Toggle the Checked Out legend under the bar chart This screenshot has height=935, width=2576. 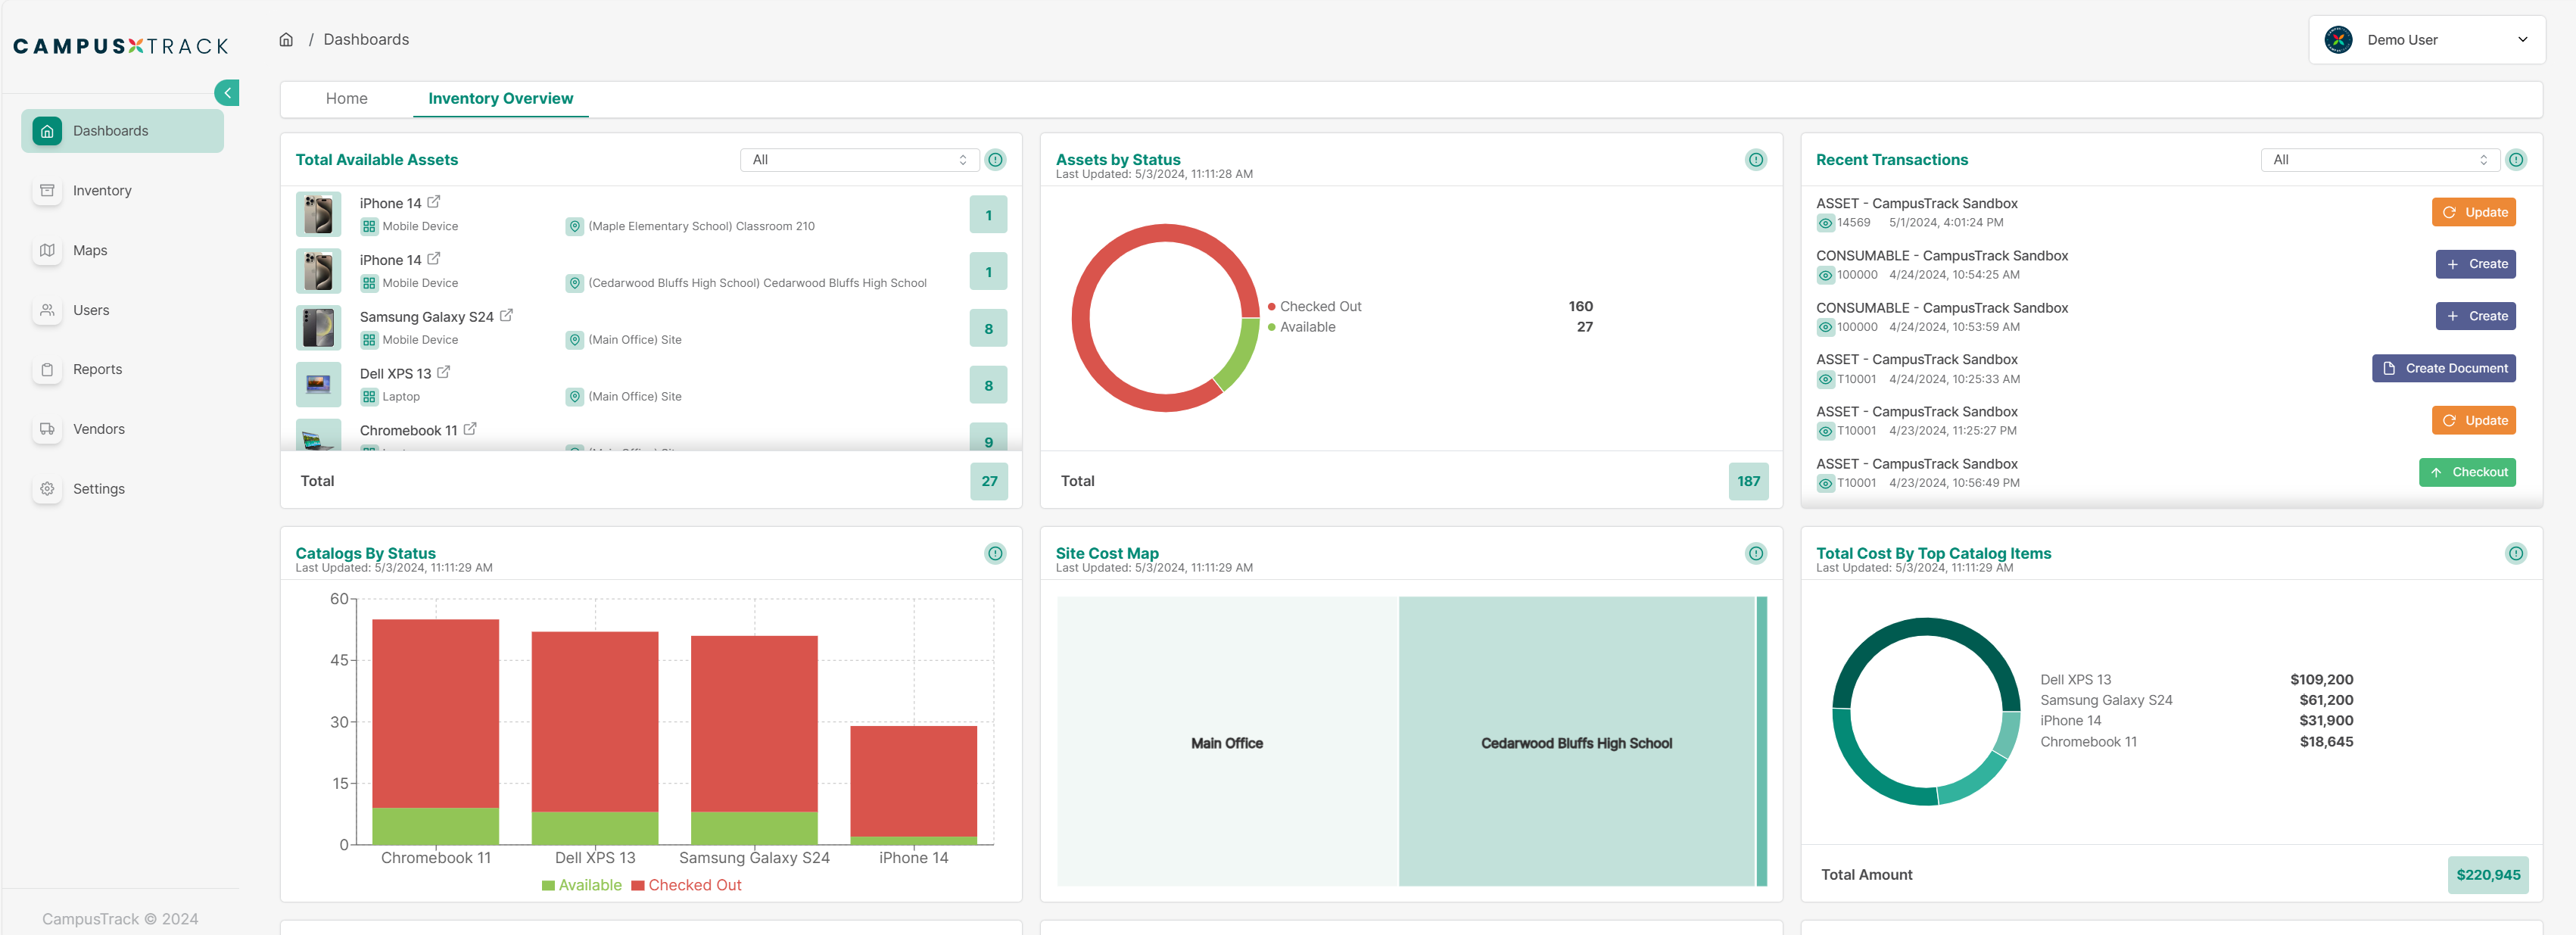coord(686,885)
